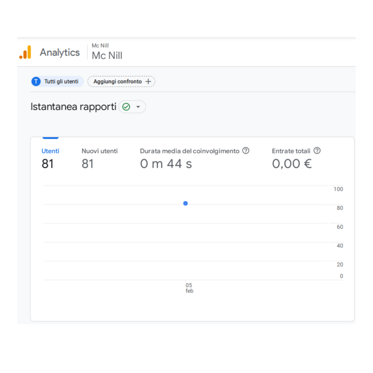Click the blue data point on chart
373x373 pixels.
pos(186,203)
